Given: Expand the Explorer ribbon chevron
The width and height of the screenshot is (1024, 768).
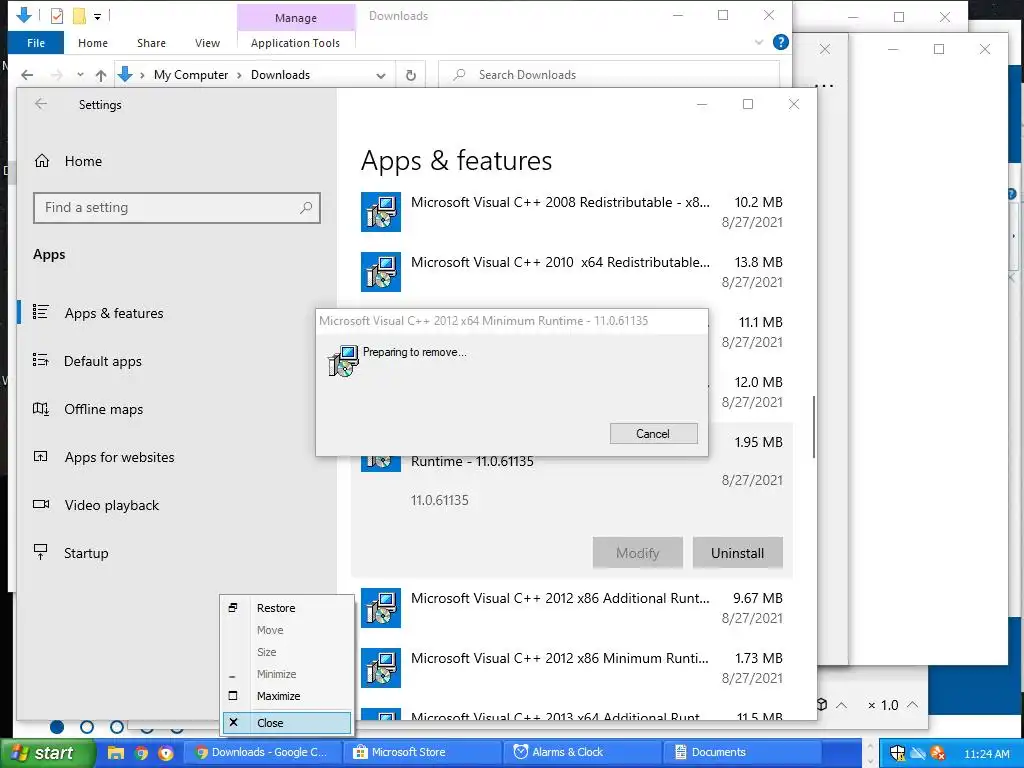Looking at the screenshot, I should pos(759,42).
